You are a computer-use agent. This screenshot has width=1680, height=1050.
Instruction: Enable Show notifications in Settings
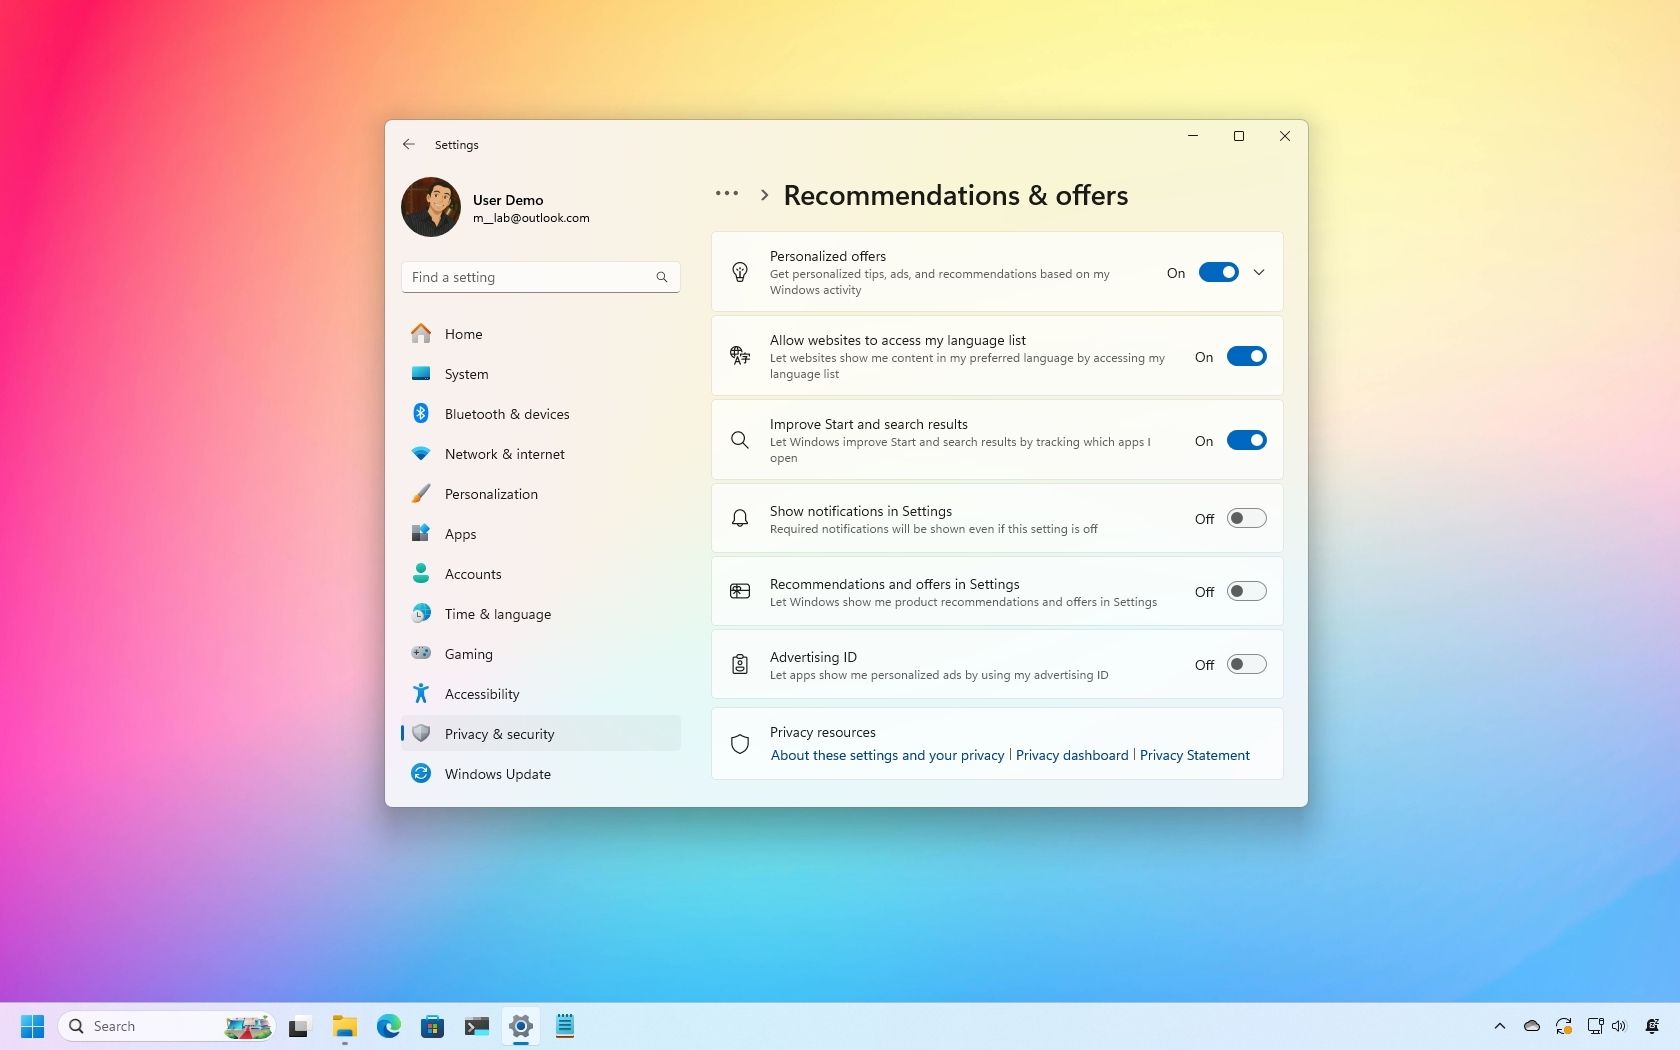(x=1246, y=518)
